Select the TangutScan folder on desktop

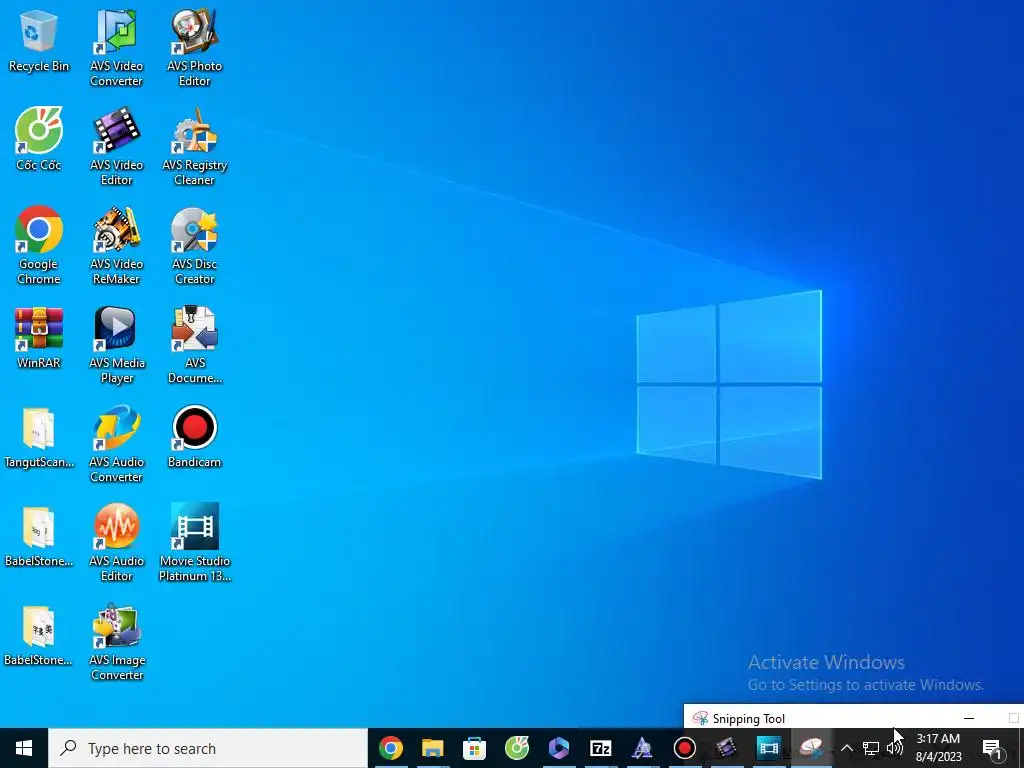(x=39, y=437)
